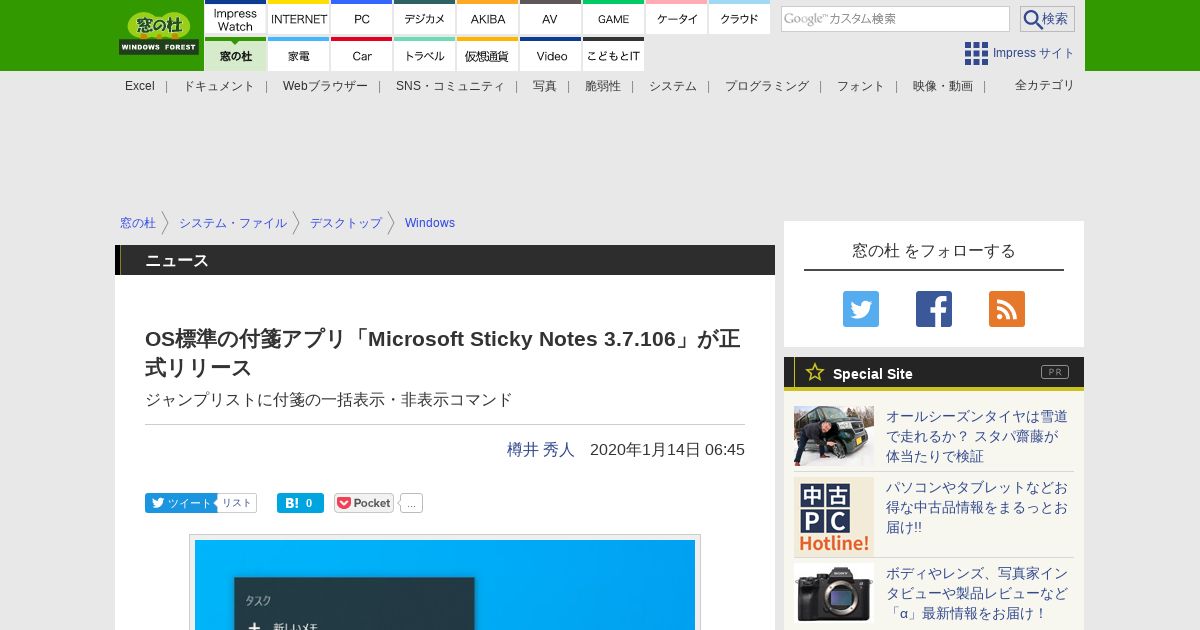Click the ツイート tweet button

click(181, 503)
